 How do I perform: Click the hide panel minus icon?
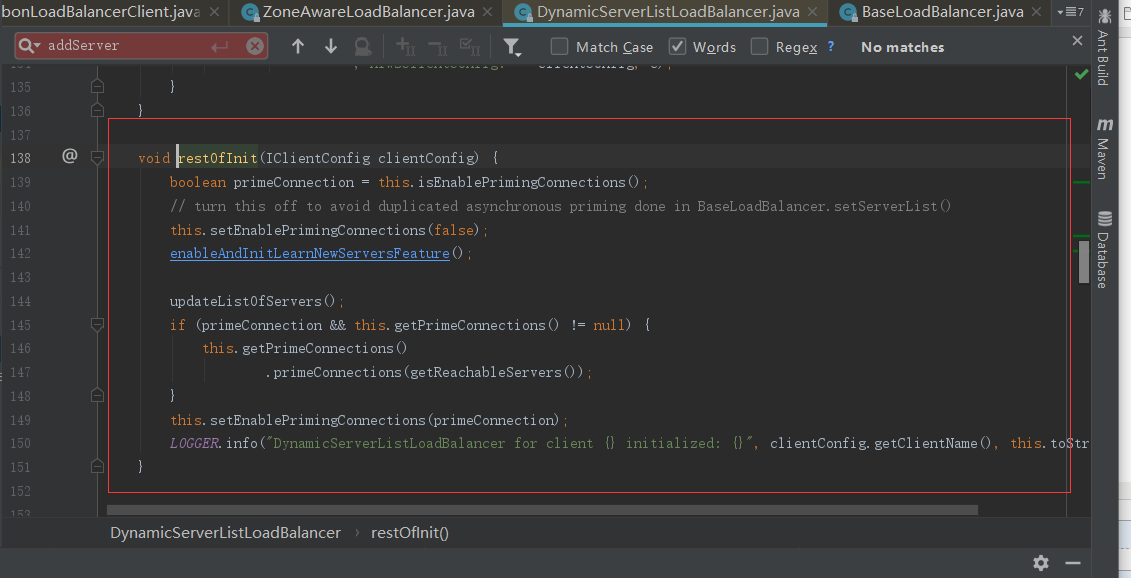[1073, 563]
